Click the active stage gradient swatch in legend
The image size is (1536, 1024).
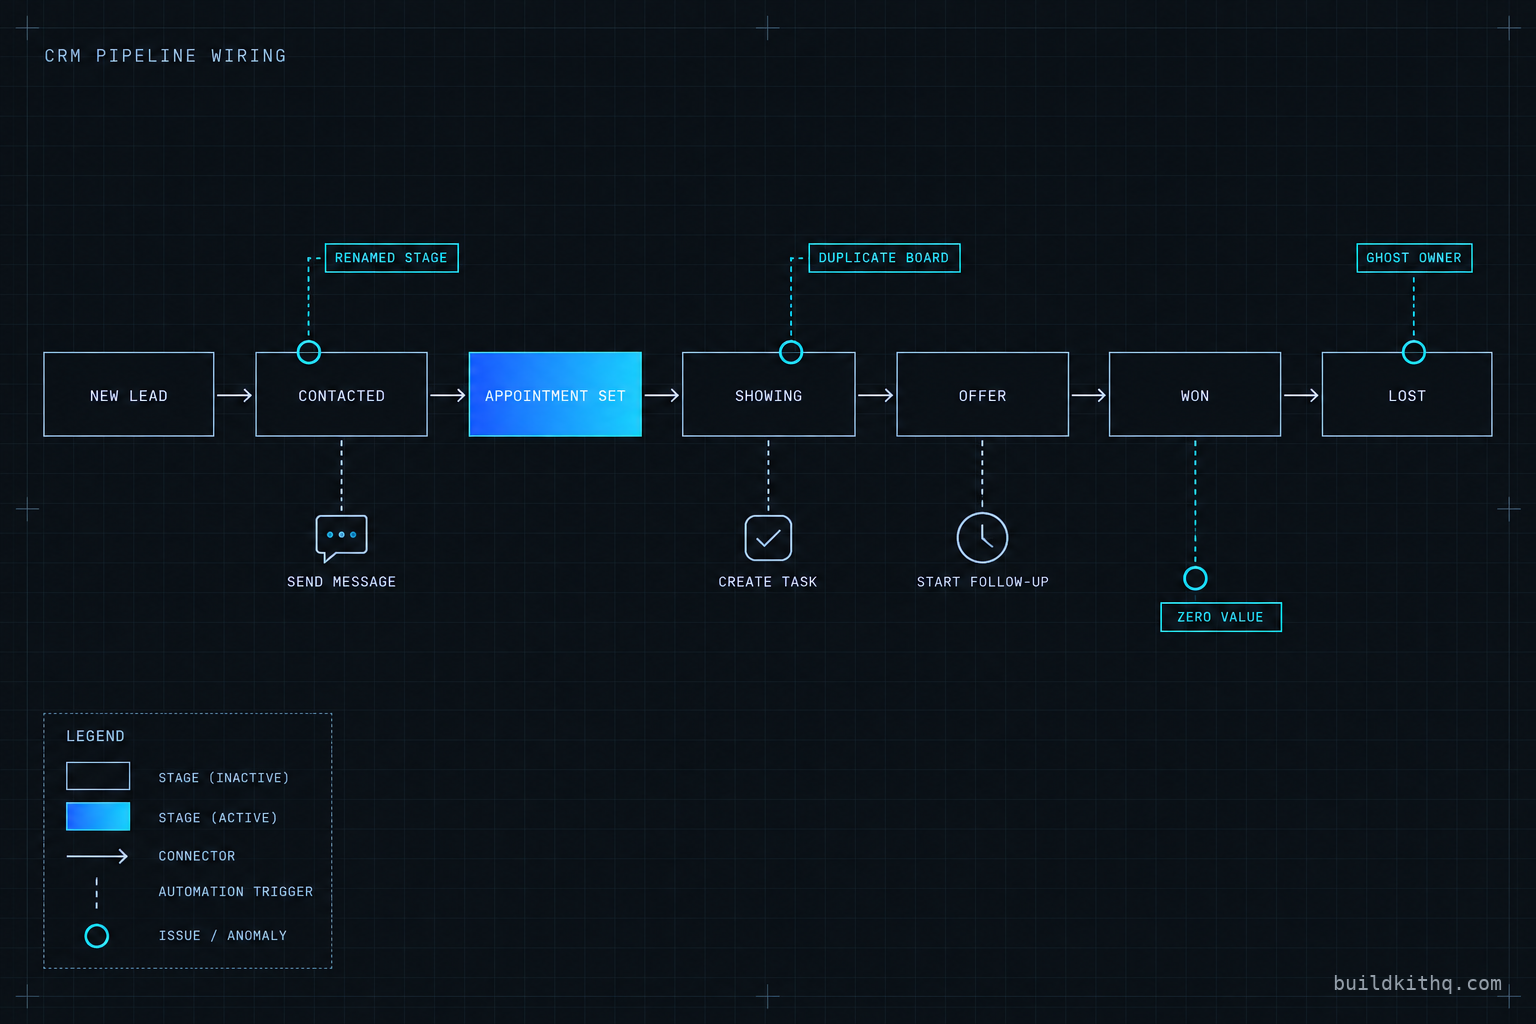pyautogui.click(x=98, y=816)
